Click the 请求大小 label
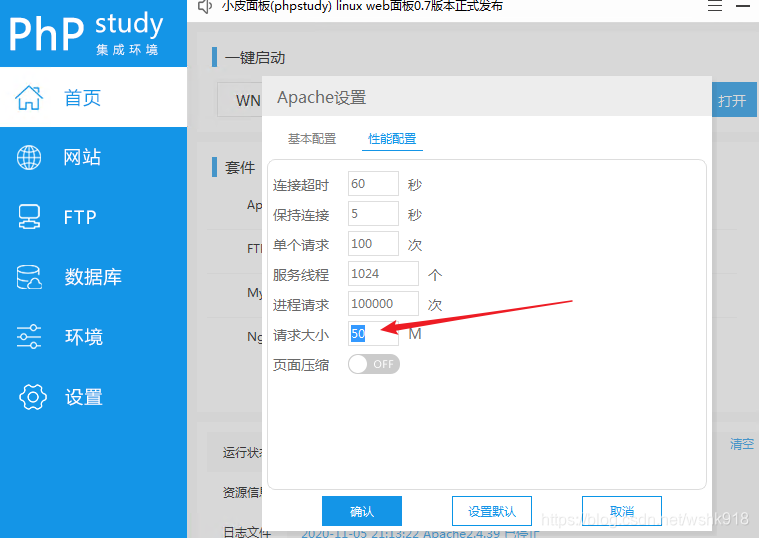Viewport: 759px width, 538px height. (301, 335)
